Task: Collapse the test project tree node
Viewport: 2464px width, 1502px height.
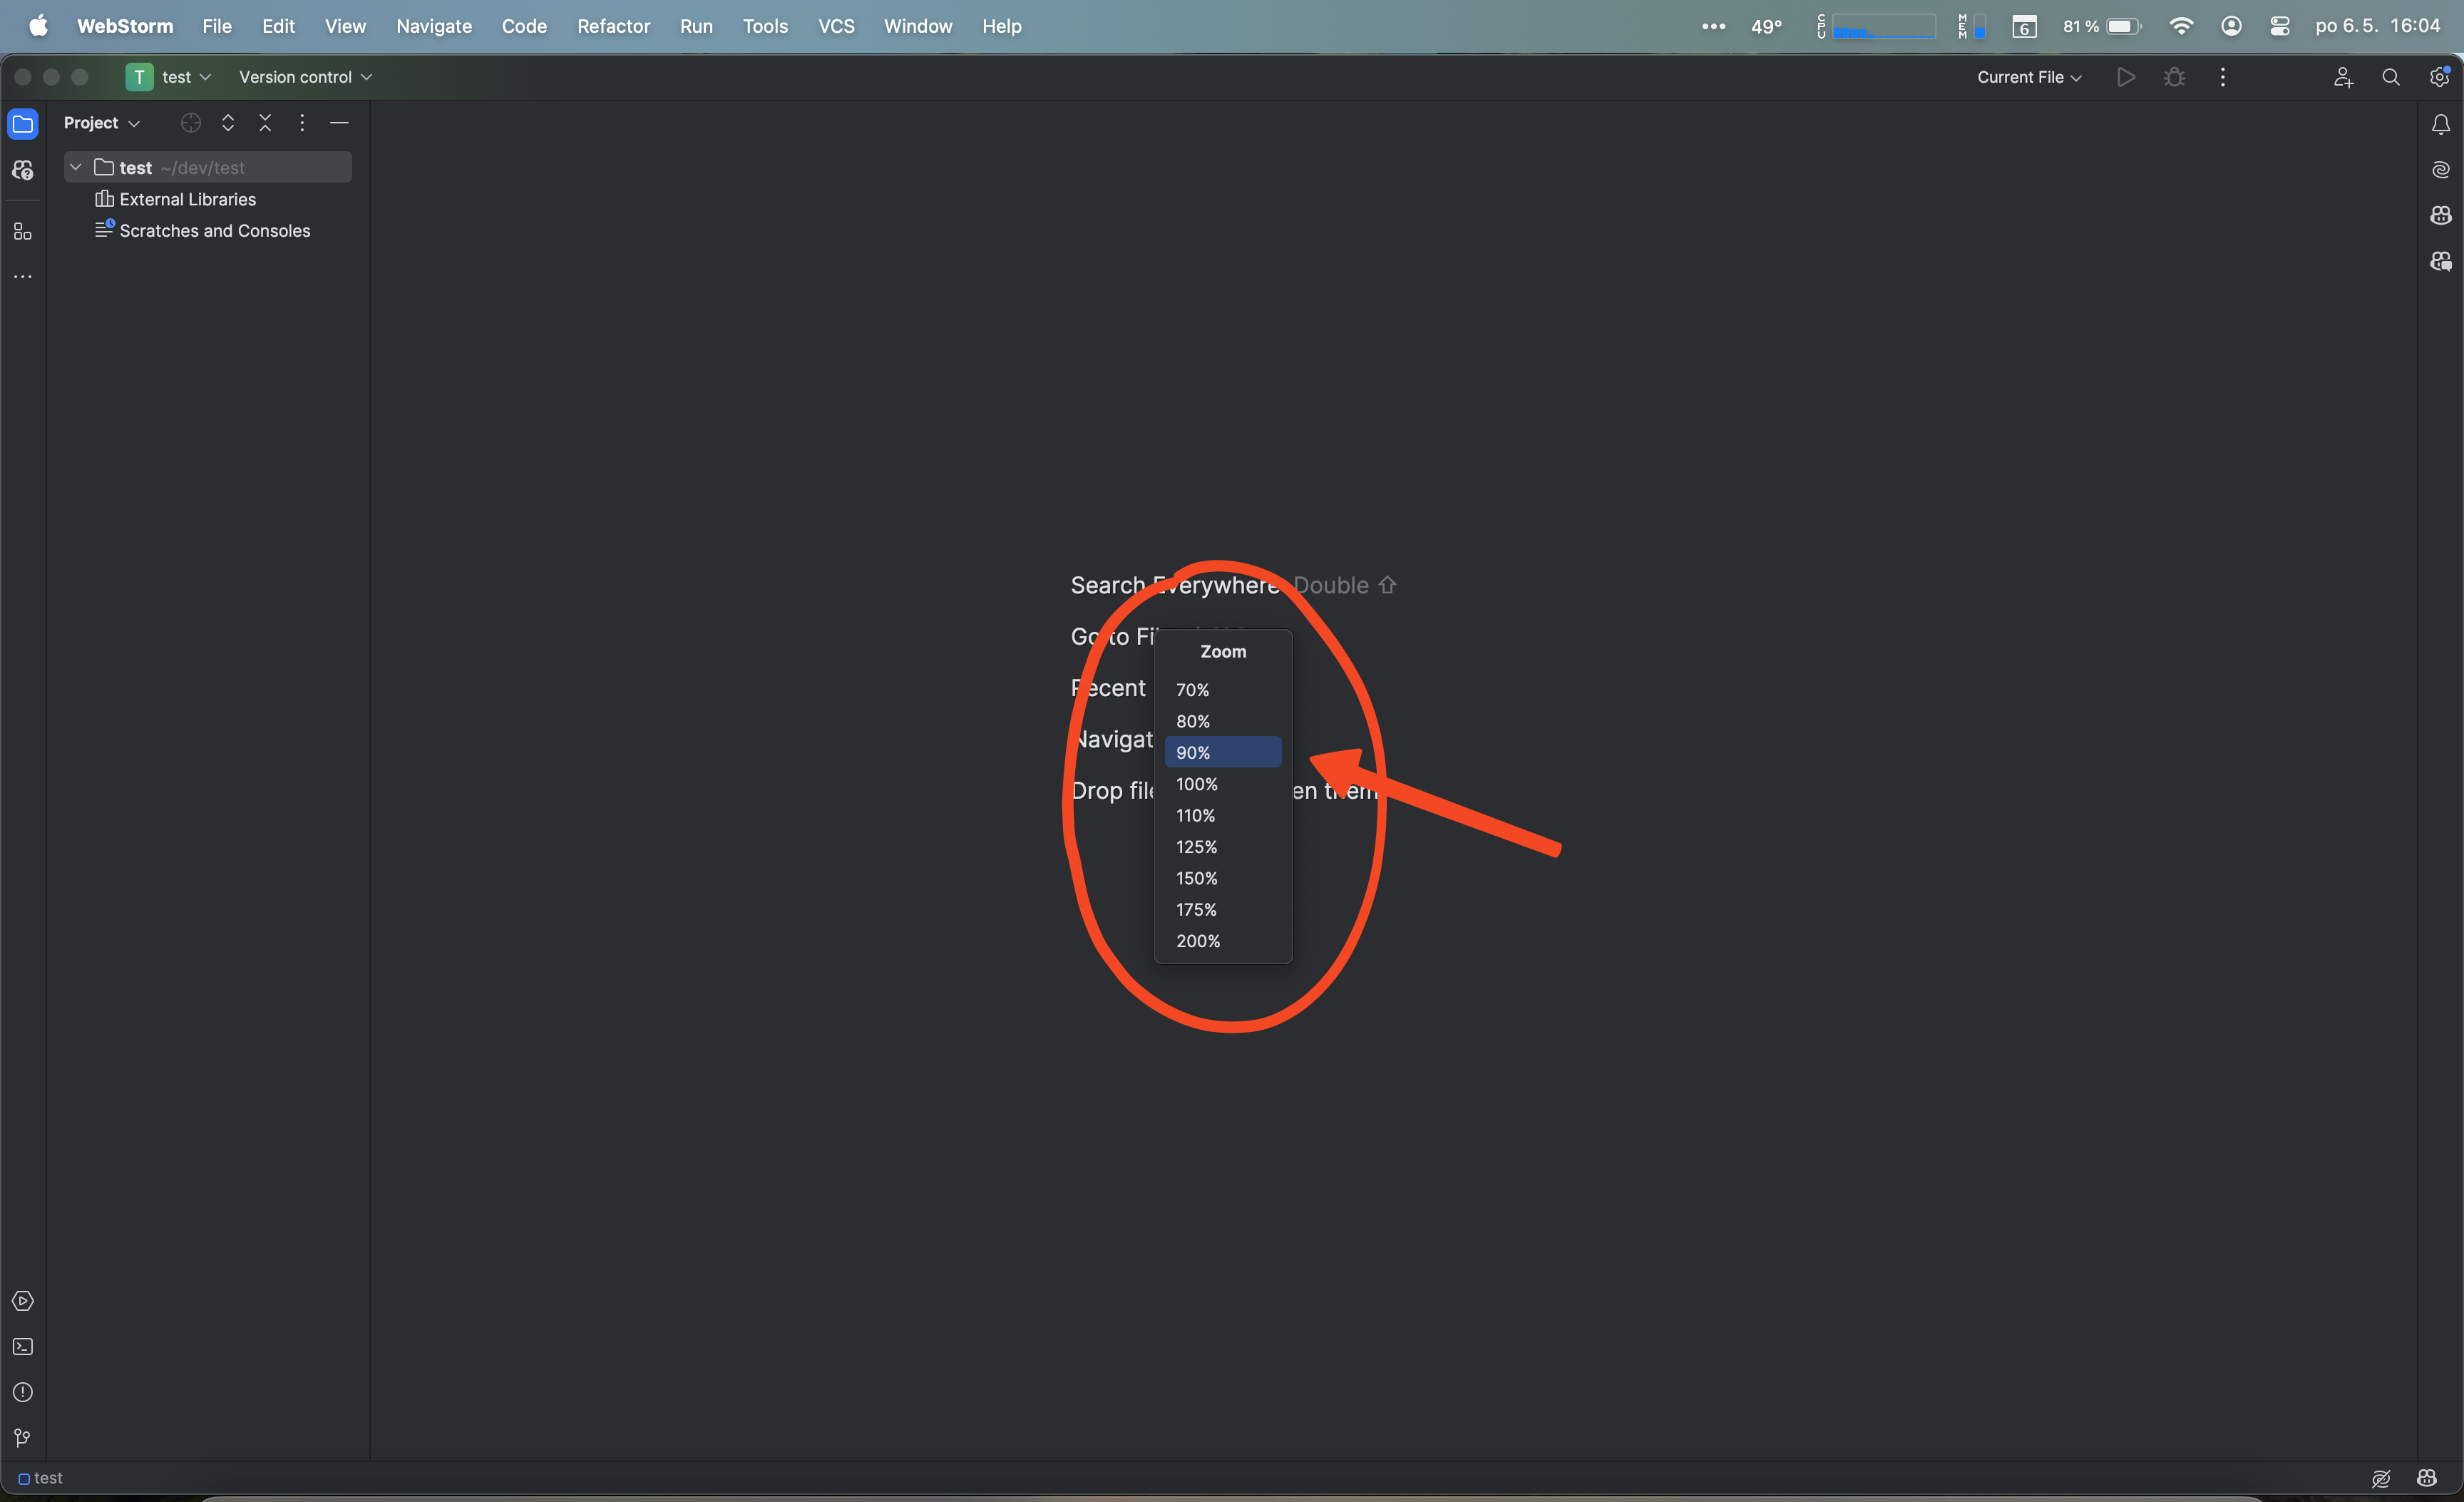Action: coord(75,167)
